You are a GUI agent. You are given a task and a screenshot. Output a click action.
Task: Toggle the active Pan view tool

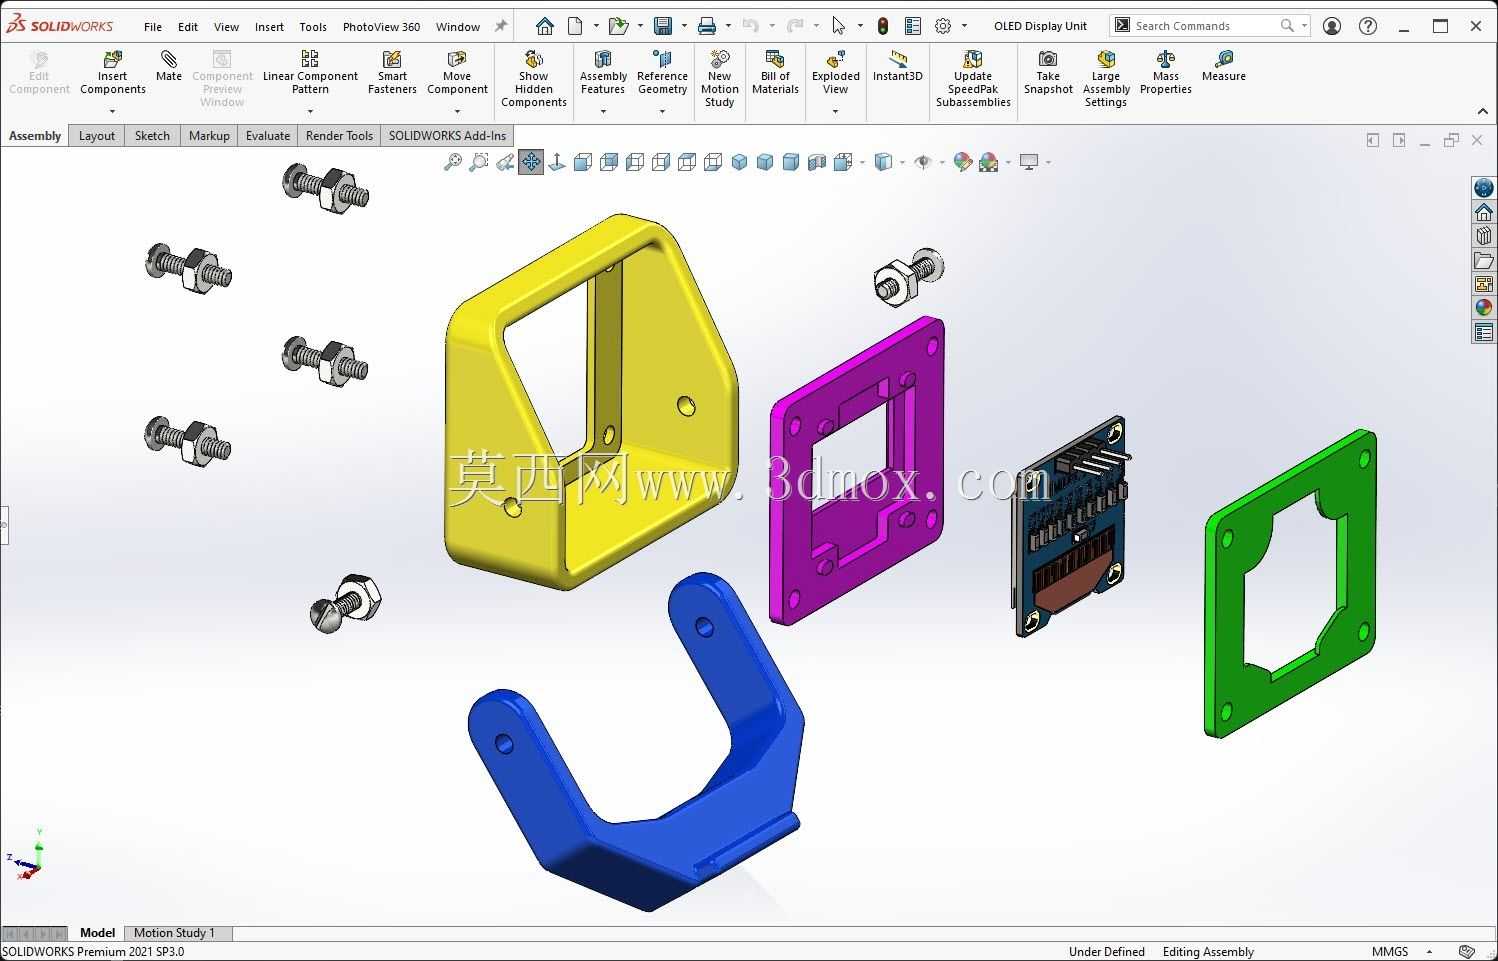point(531,162)
